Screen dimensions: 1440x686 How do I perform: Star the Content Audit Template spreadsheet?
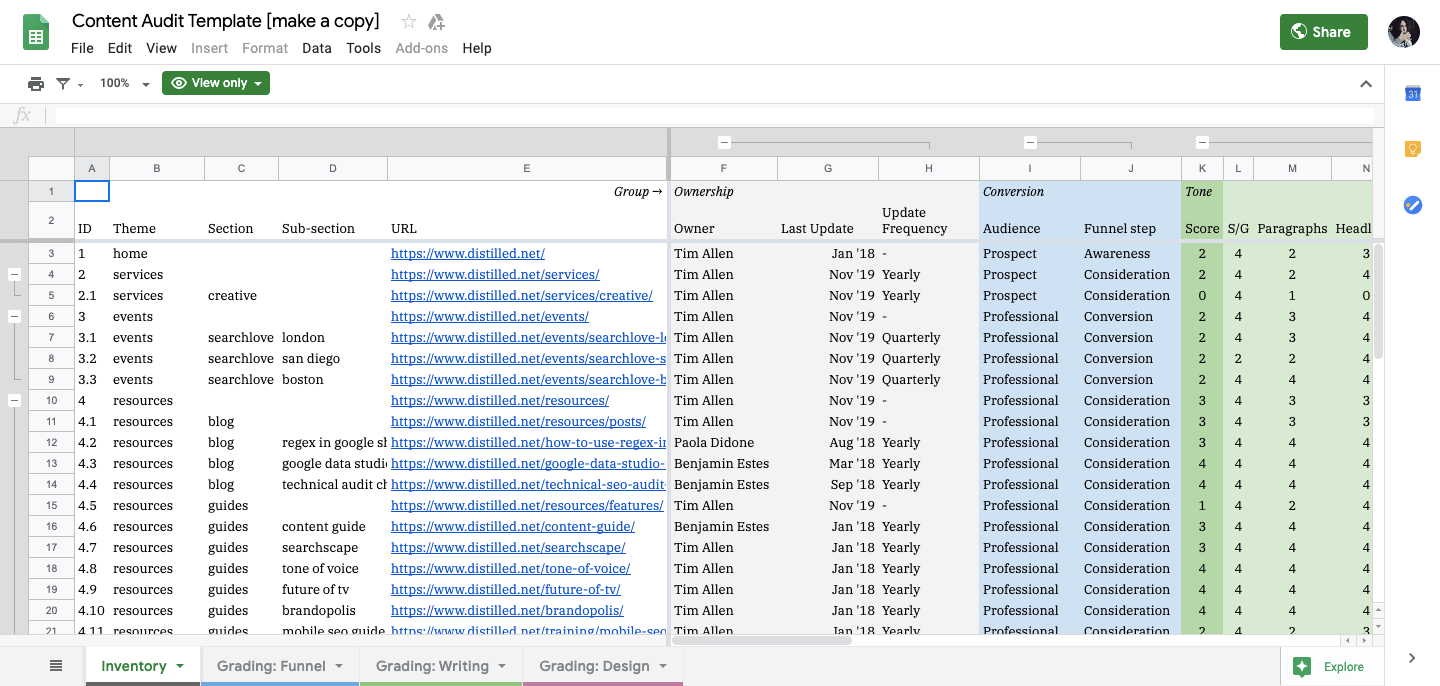tap(408, 21)
